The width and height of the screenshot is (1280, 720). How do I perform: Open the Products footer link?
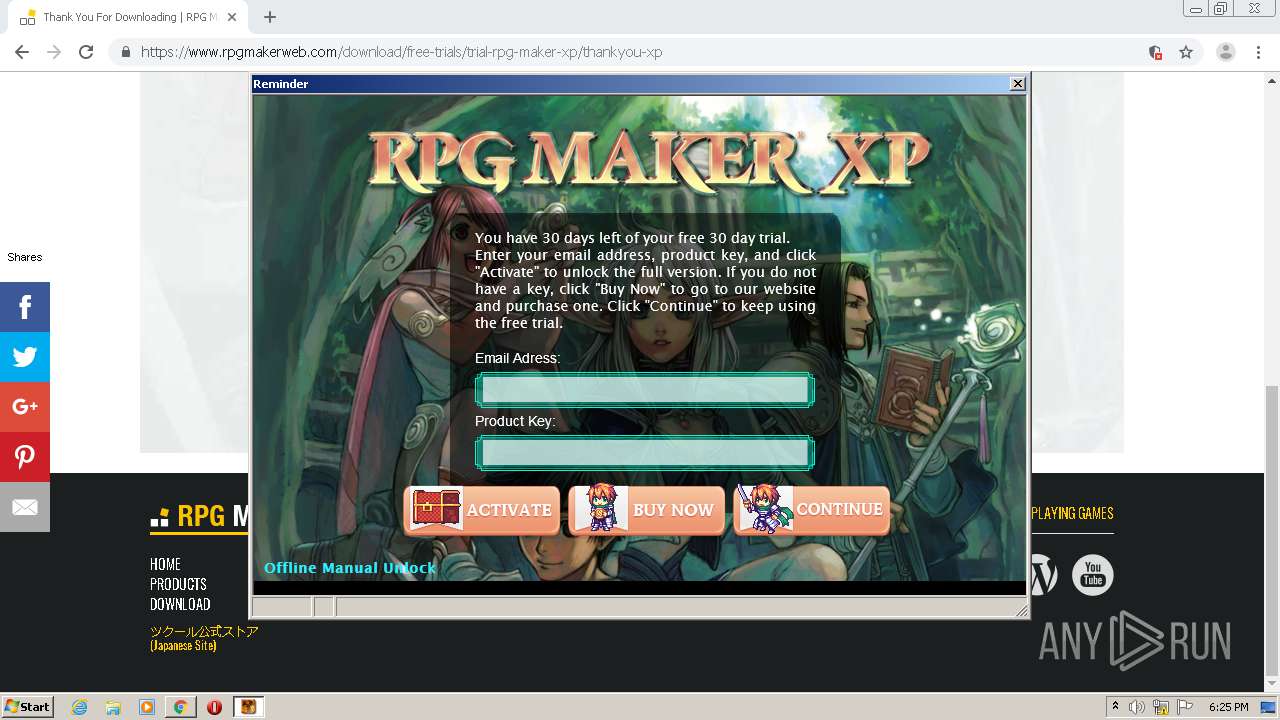(x=178, y=584)
